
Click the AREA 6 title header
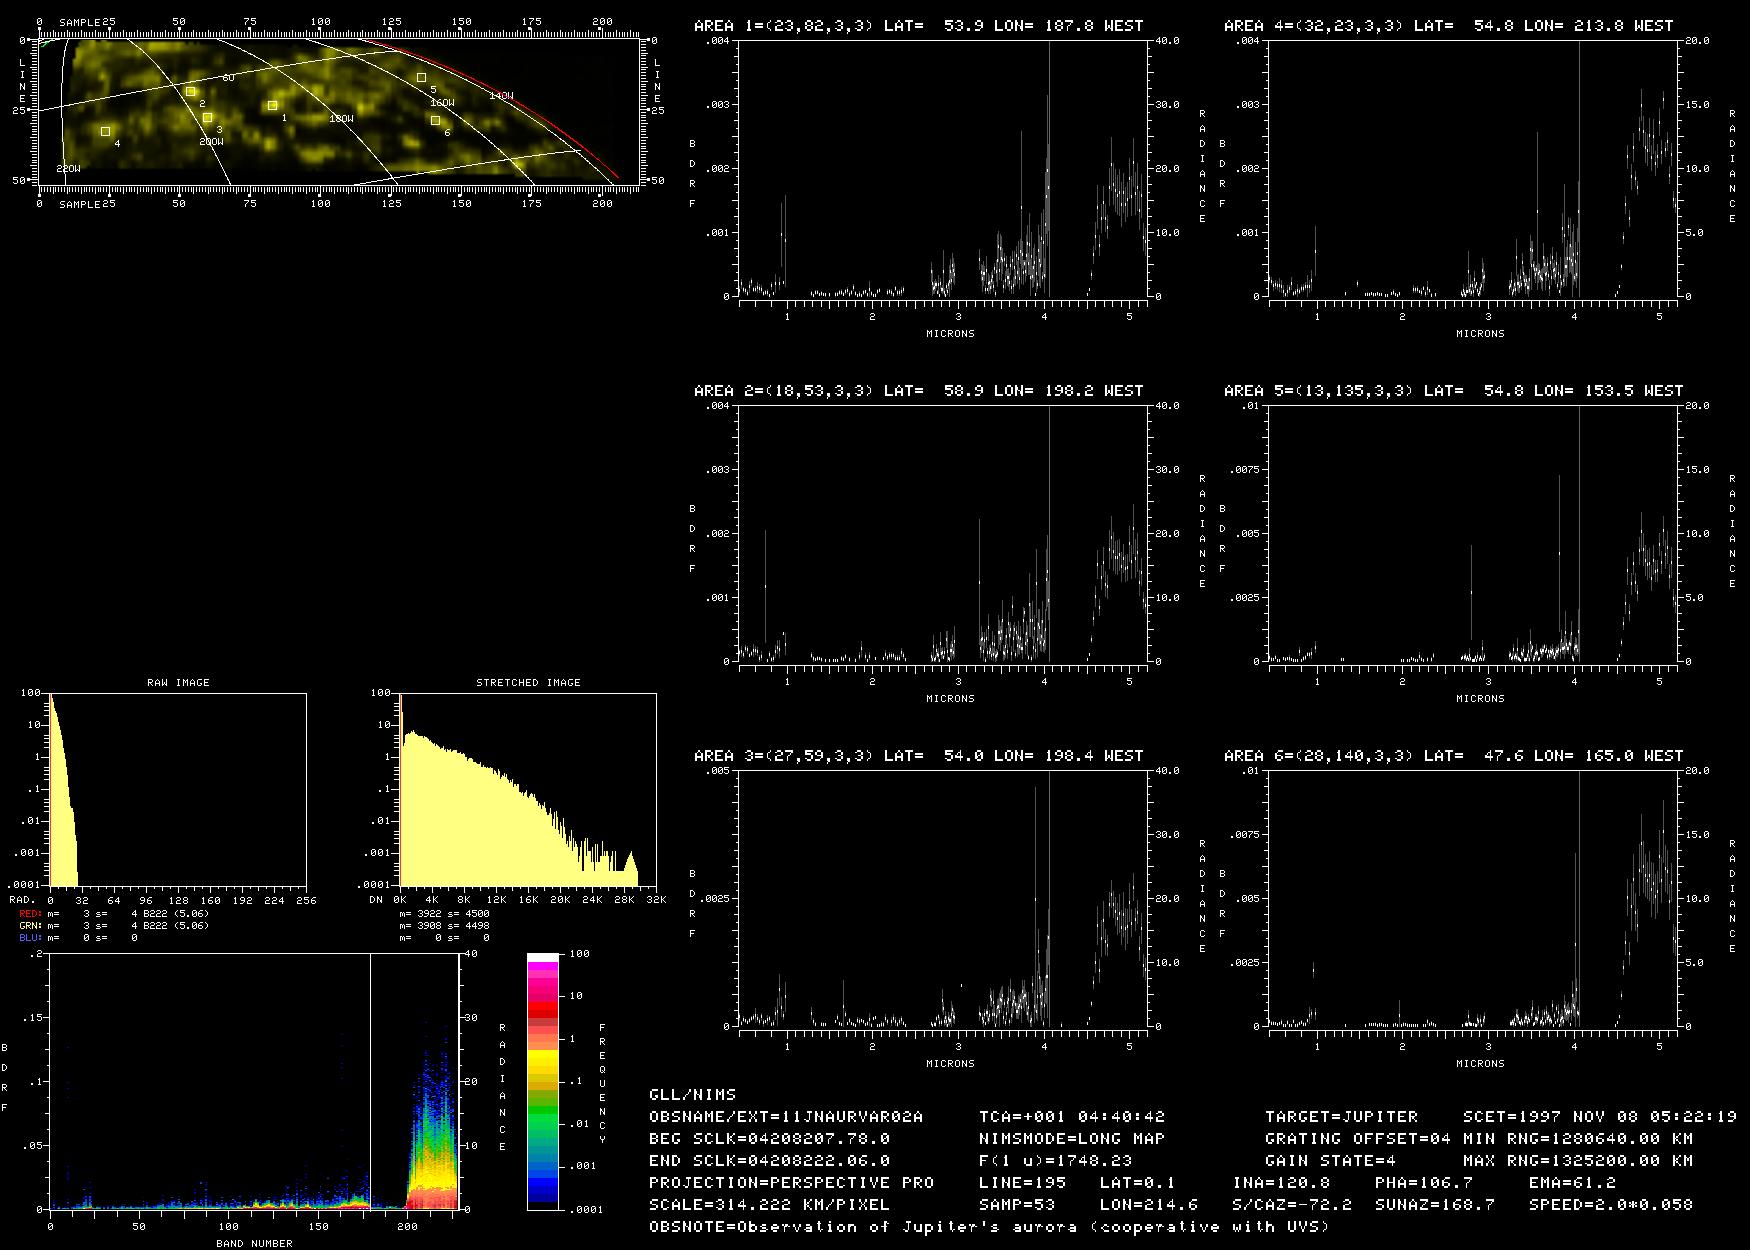coord(1453,756)
